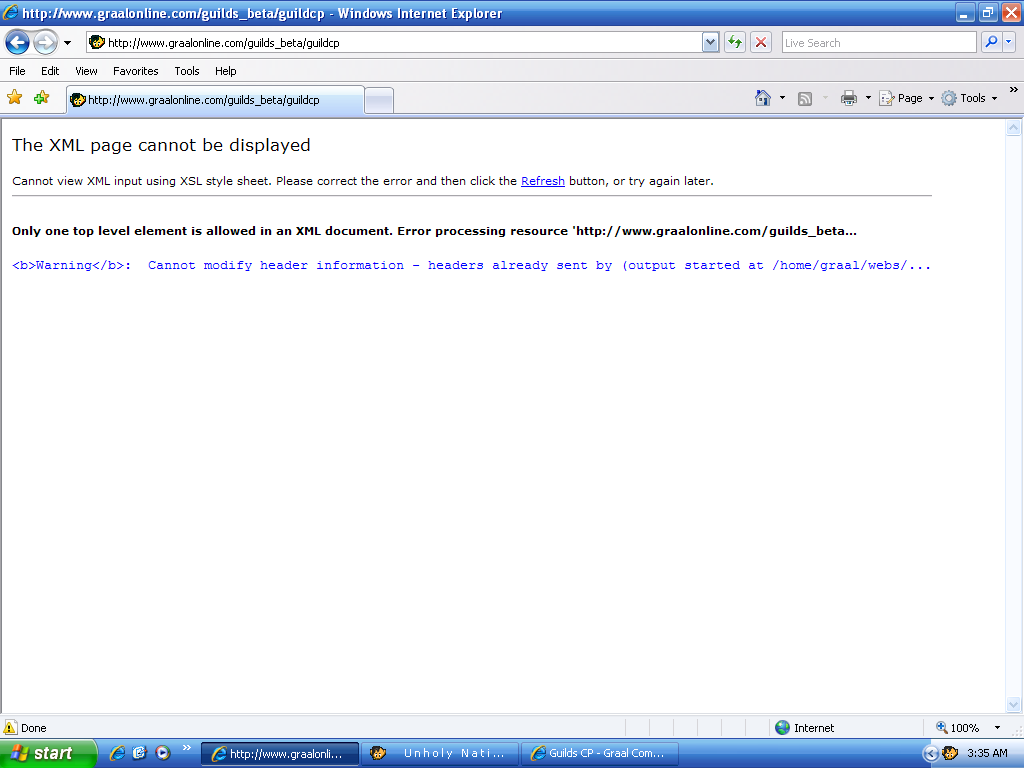This screenshot has height=768, width=1024.
Task: Follow the Refresh link in error message
Action: (543, 181)
